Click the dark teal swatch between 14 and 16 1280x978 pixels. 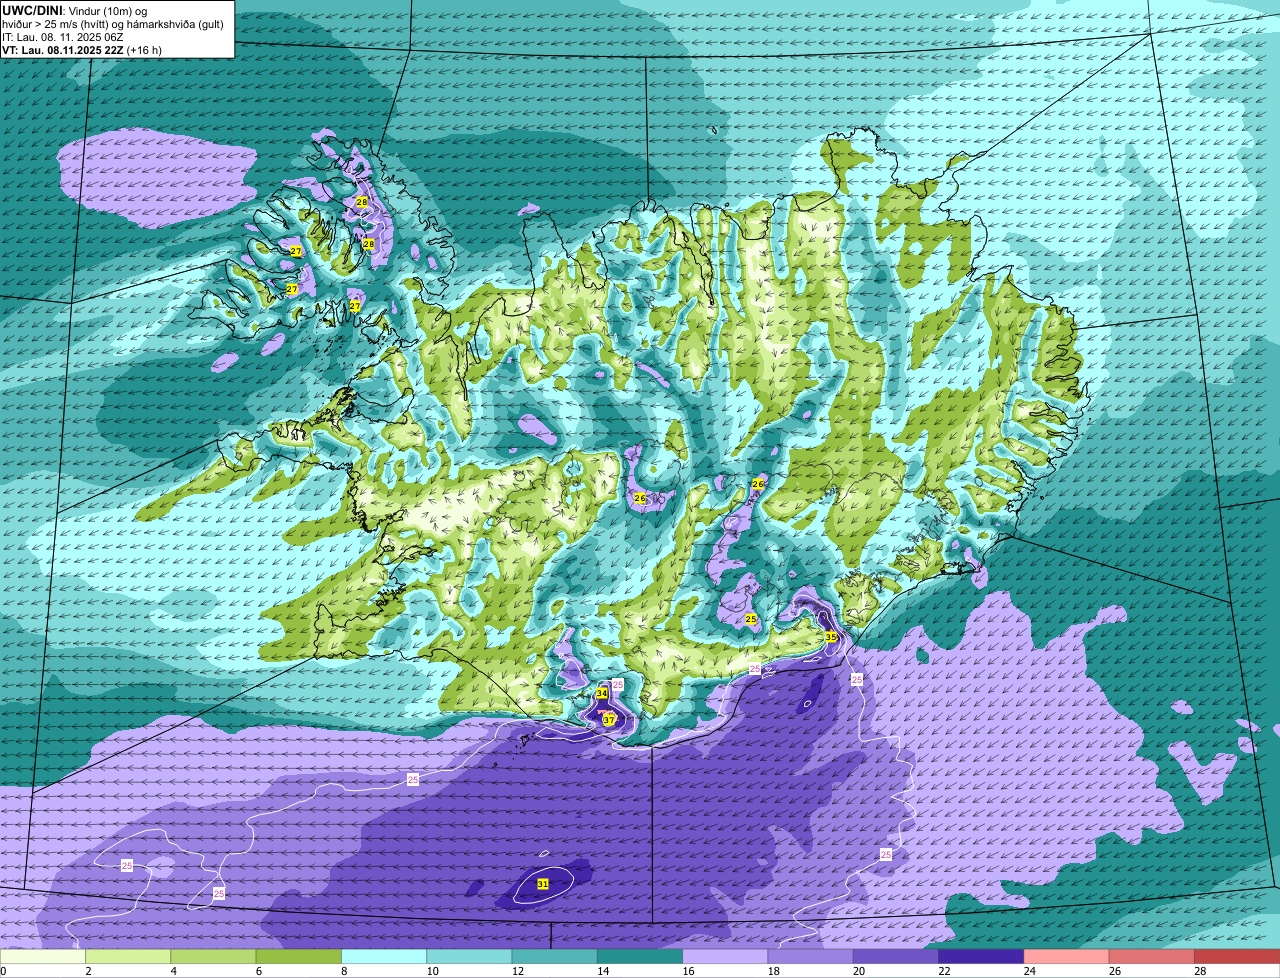(x=640, y=957)
